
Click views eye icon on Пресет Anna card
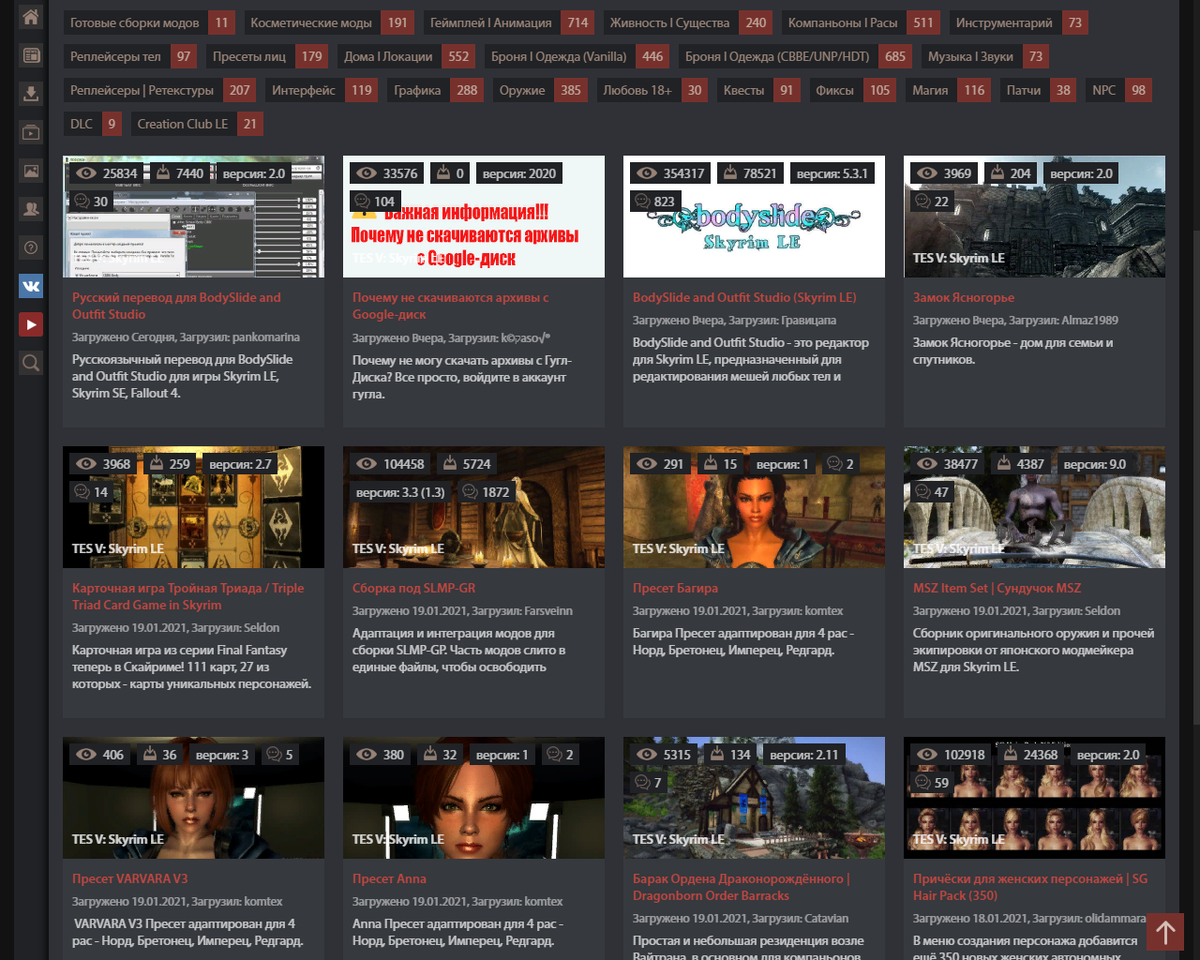tap(366, 755)
